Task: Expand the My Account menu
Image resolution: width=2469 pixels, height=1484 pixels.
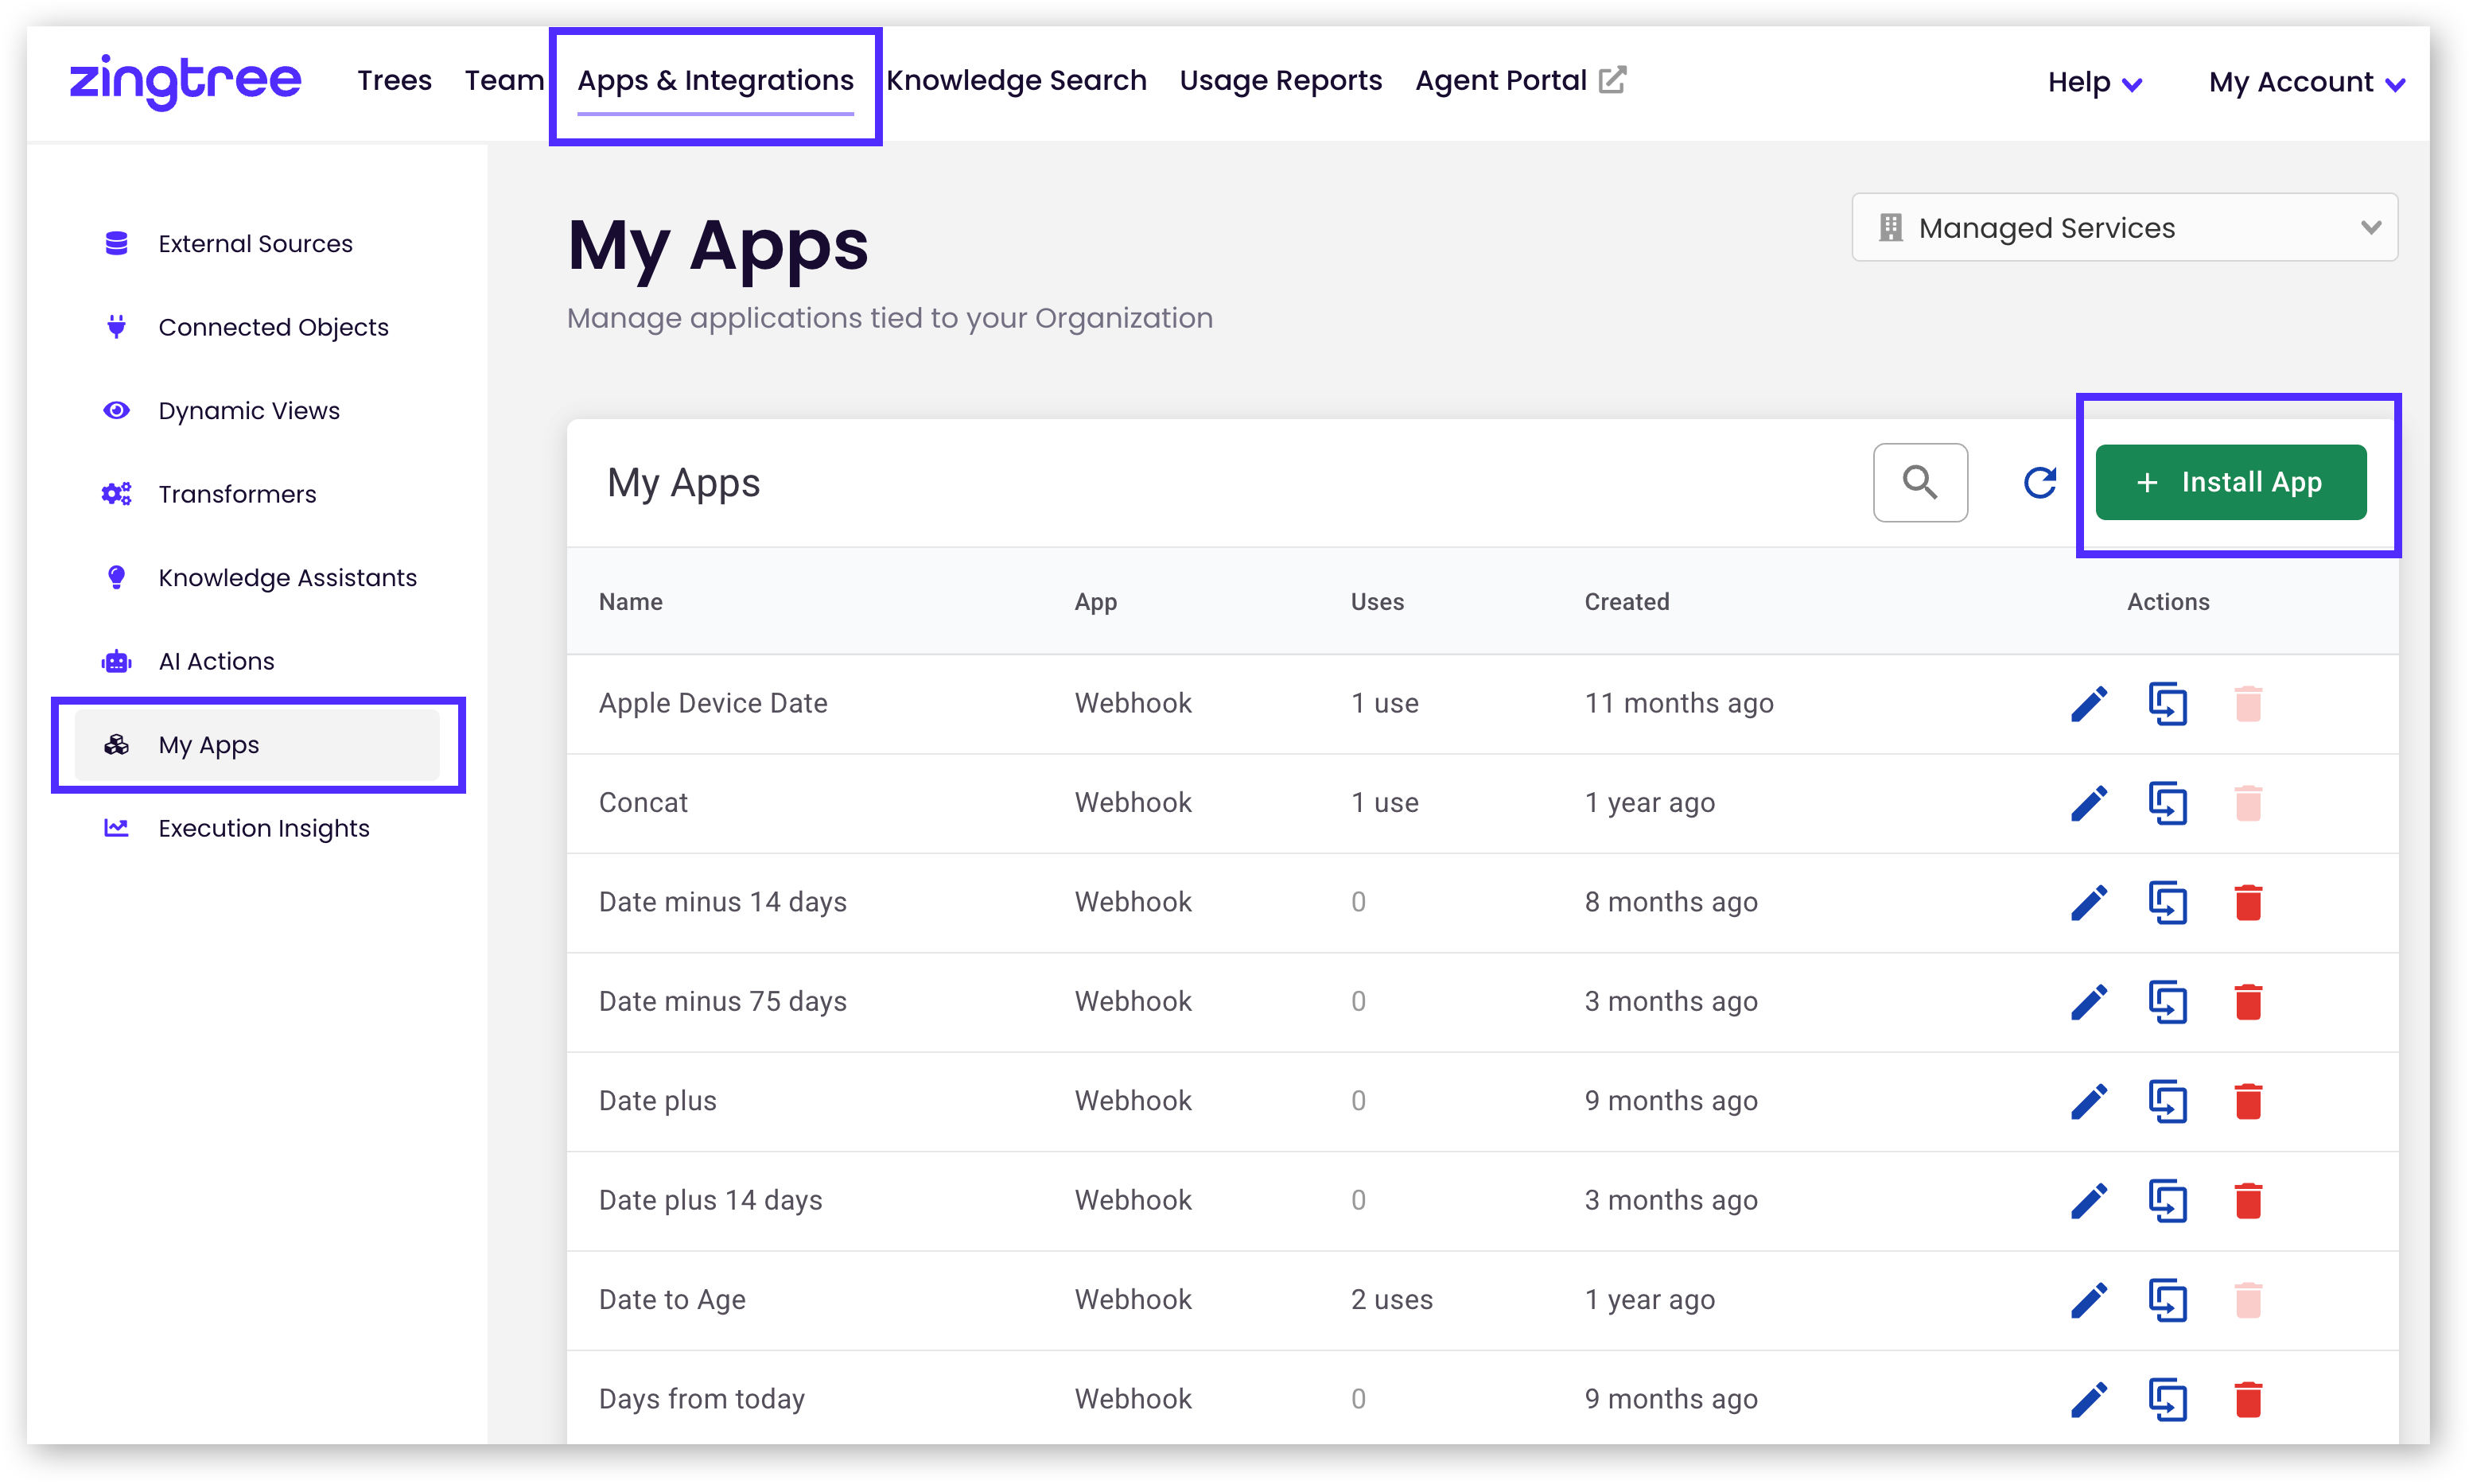Action: pos(2305,82)
